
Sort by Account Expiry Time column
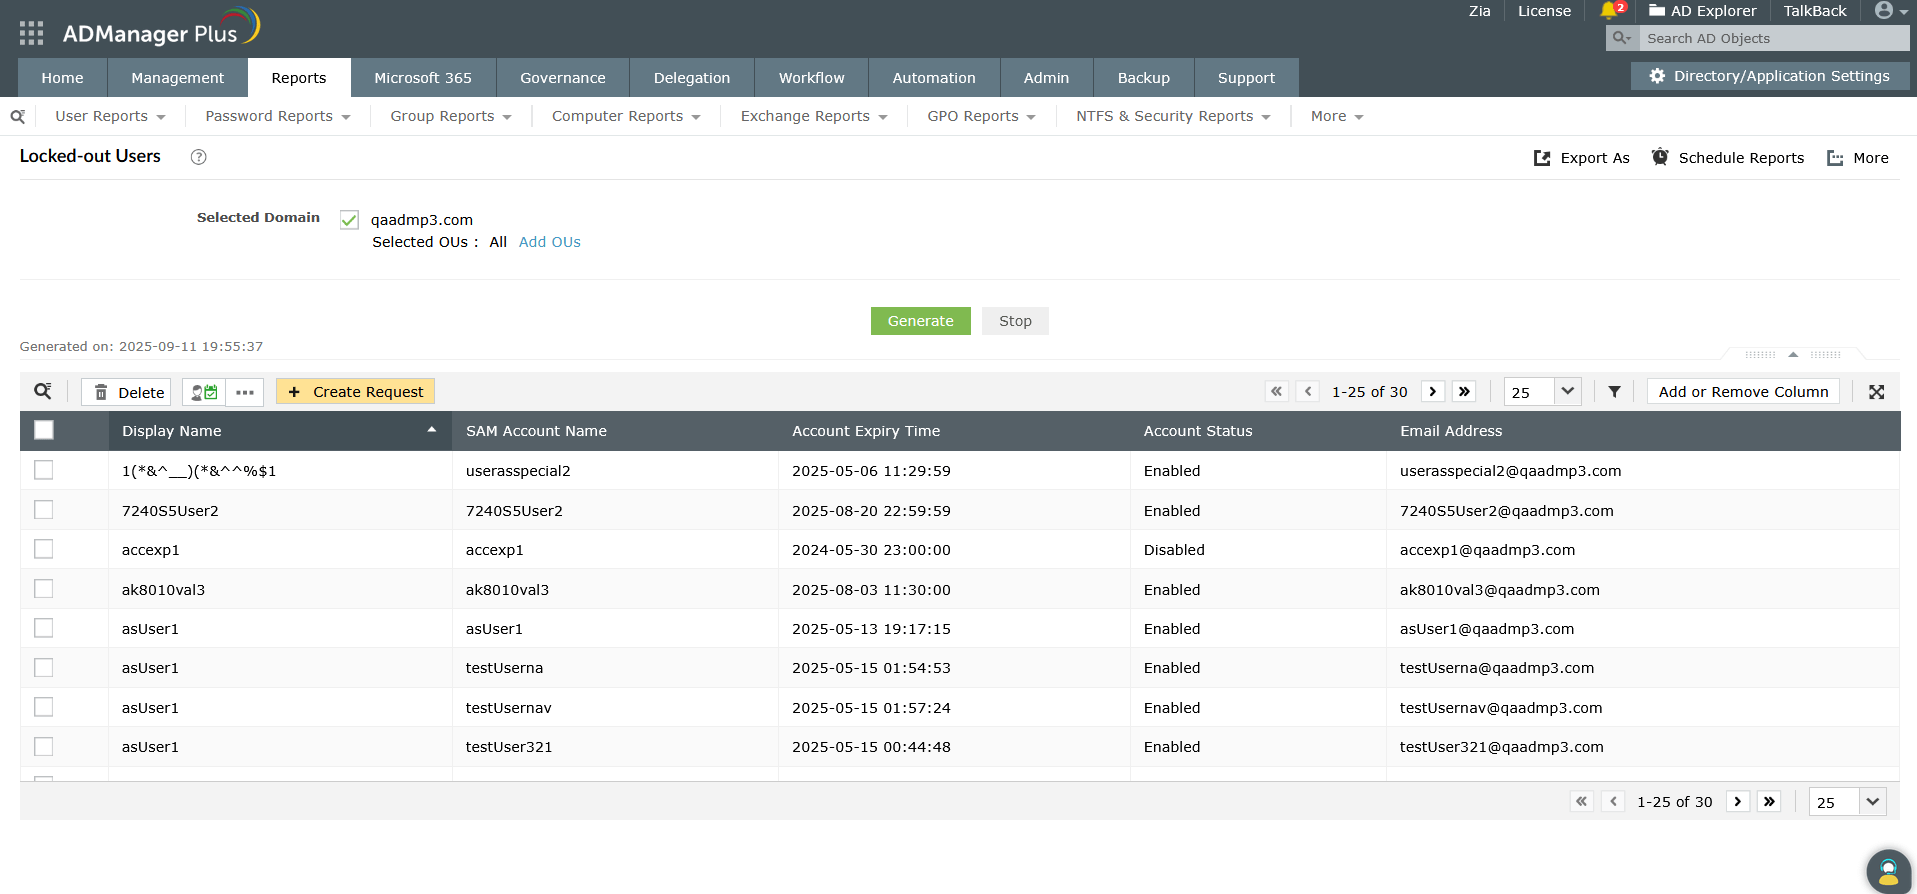click(866, 431)
